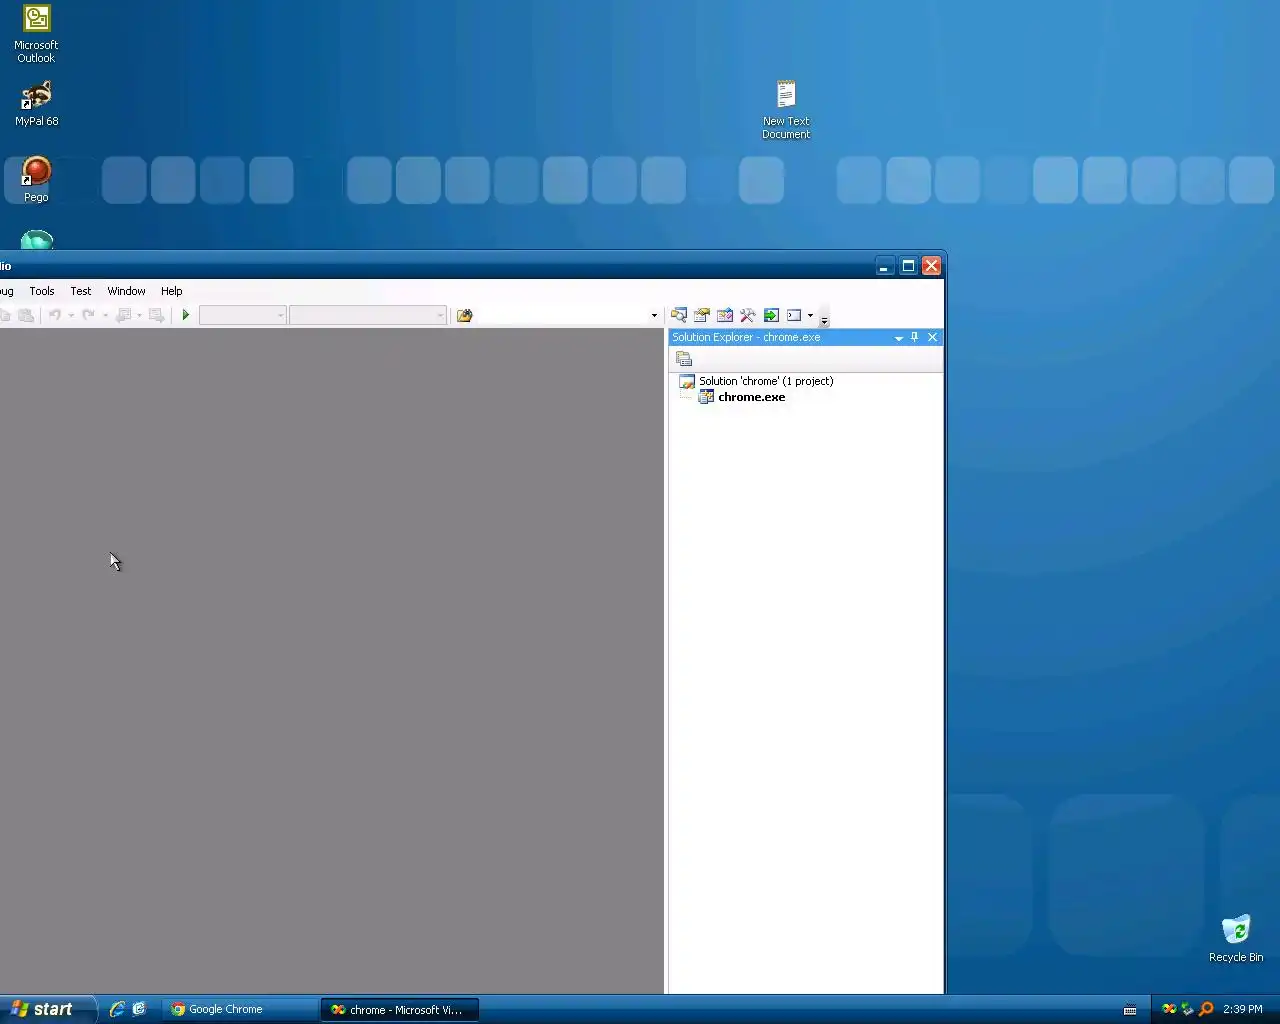Open the Microsoft Outlook desktop icon

[36, 34]
